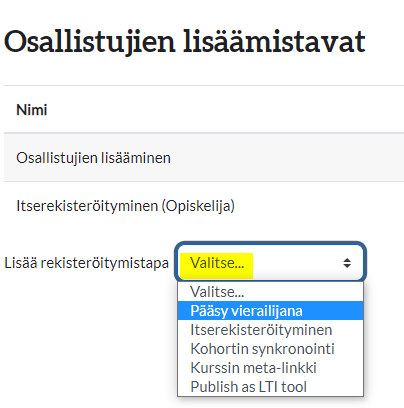
Task: Open the Lisää rekisteröitymistapa combo box
Action: point(270,263)
